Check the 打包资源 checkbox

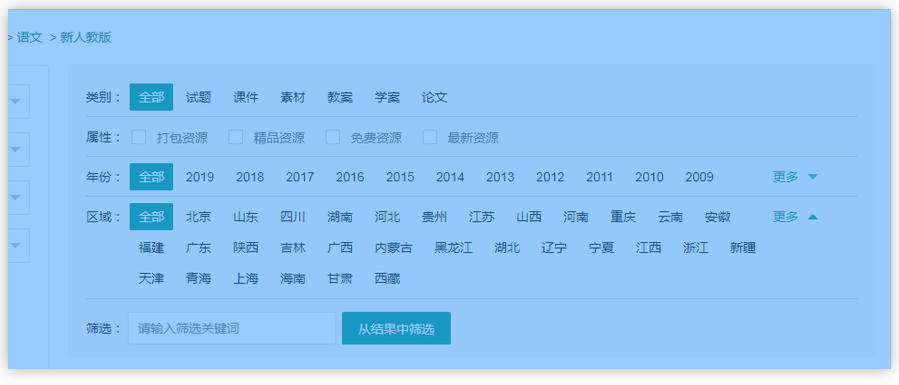pyautogui.click(x=139, y=138)
